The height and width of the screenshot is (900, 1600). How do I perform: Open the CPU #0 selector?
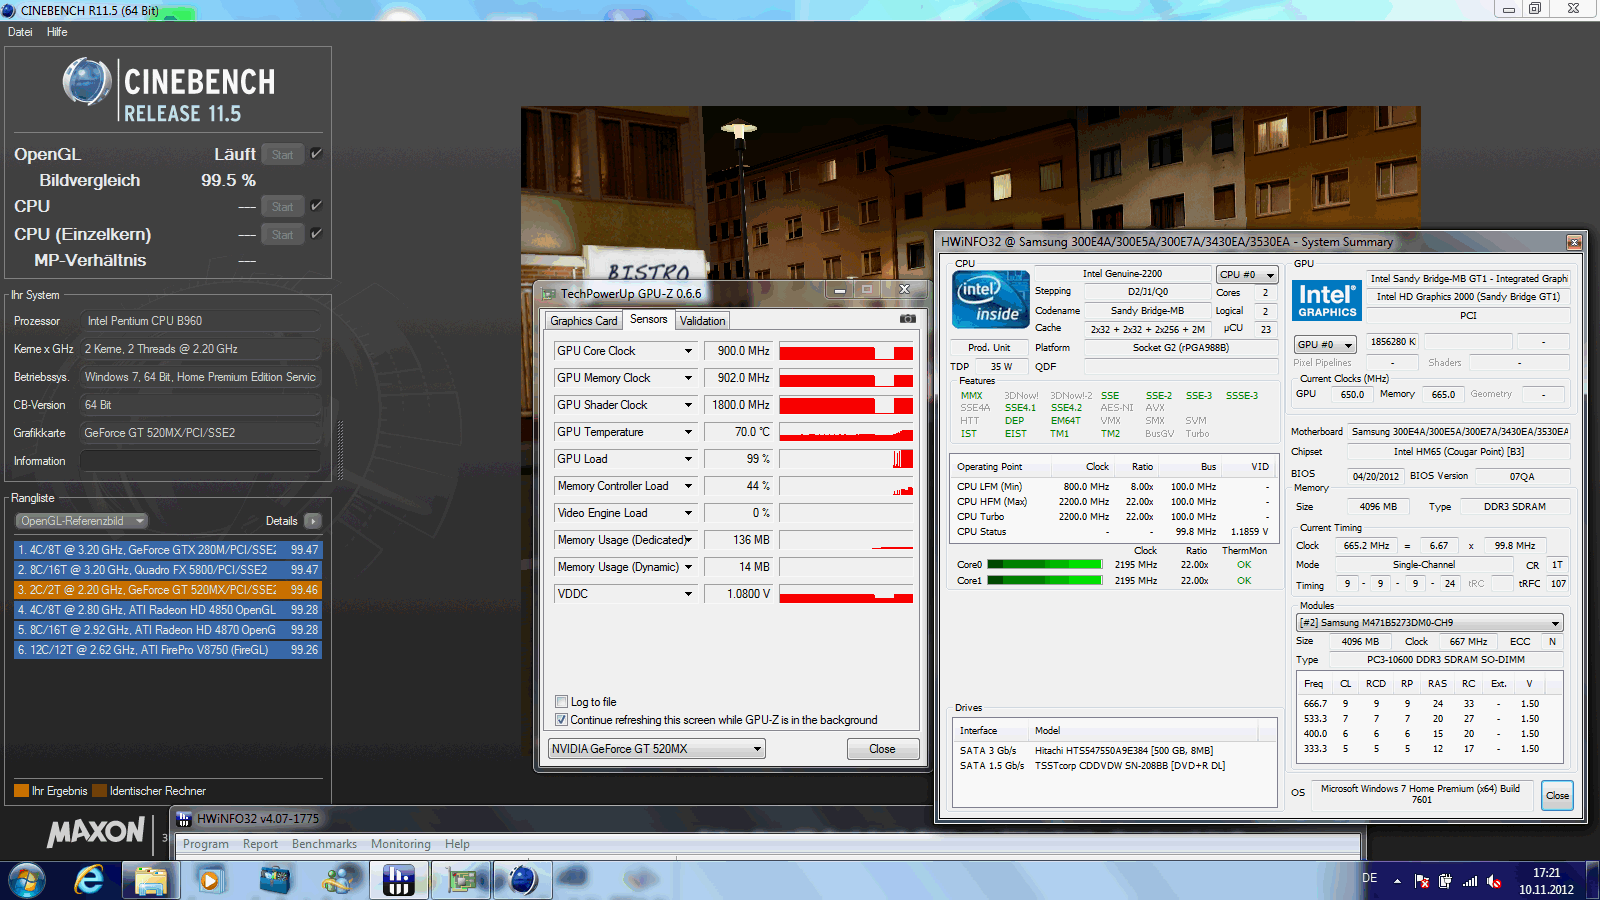pos(1247,274)
